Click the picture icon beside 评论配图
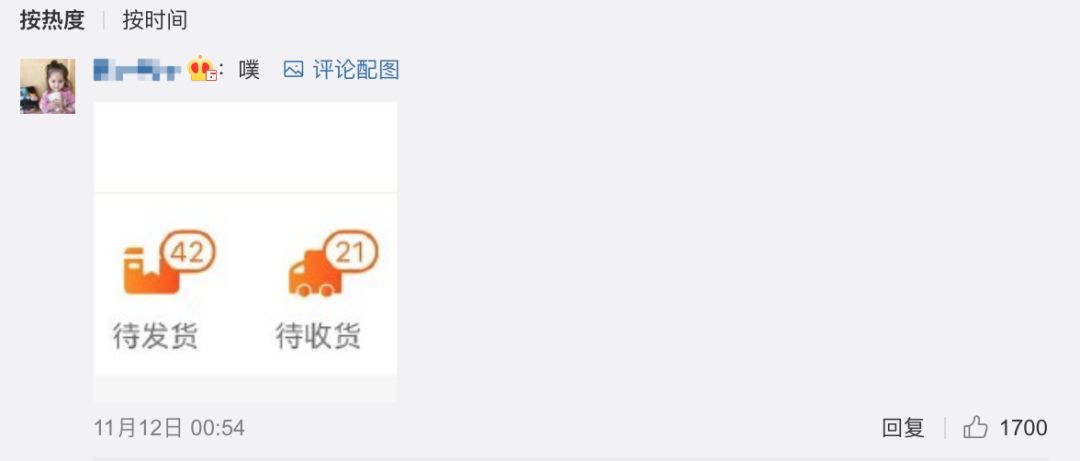This screenshot has height=461, width=1080. tap(293, 70)
